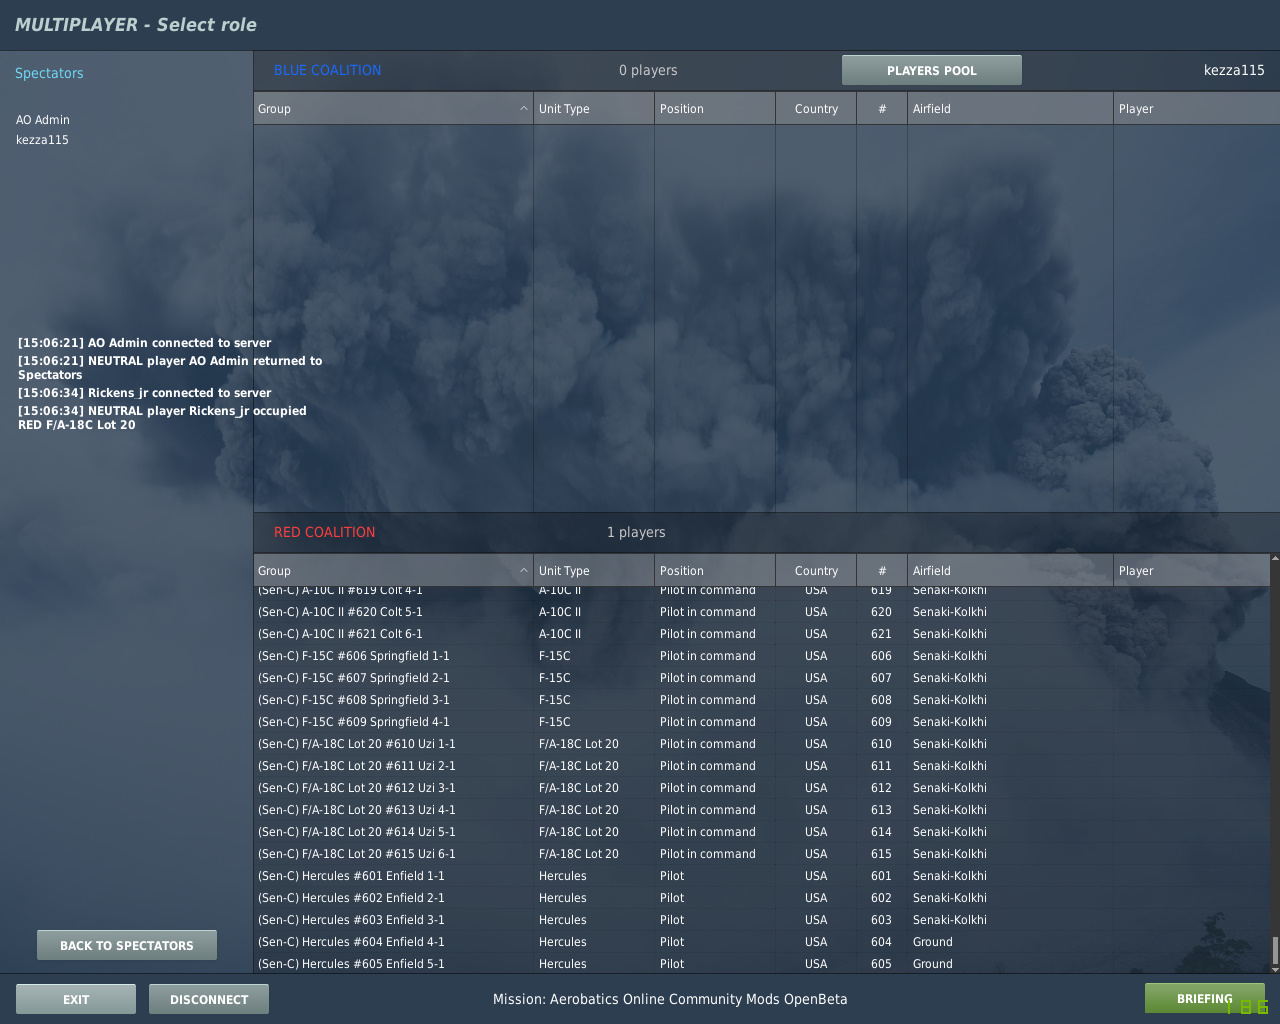Select the Blue Coalition label

(x=327, y=70)
